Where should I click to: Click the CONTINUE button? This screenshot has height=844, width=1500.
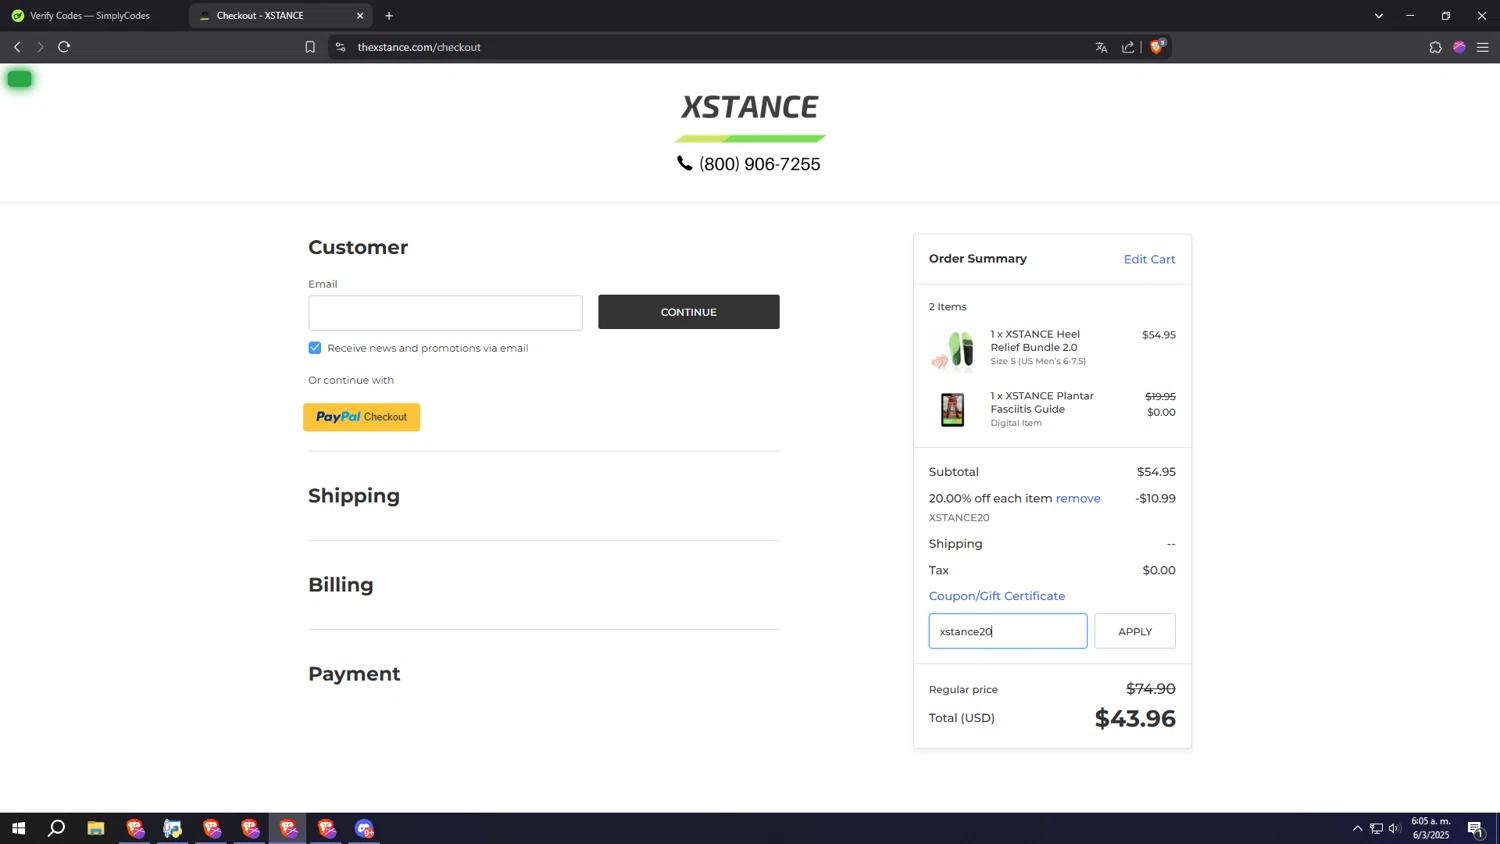pyautogui.click(x=689, y=312)
